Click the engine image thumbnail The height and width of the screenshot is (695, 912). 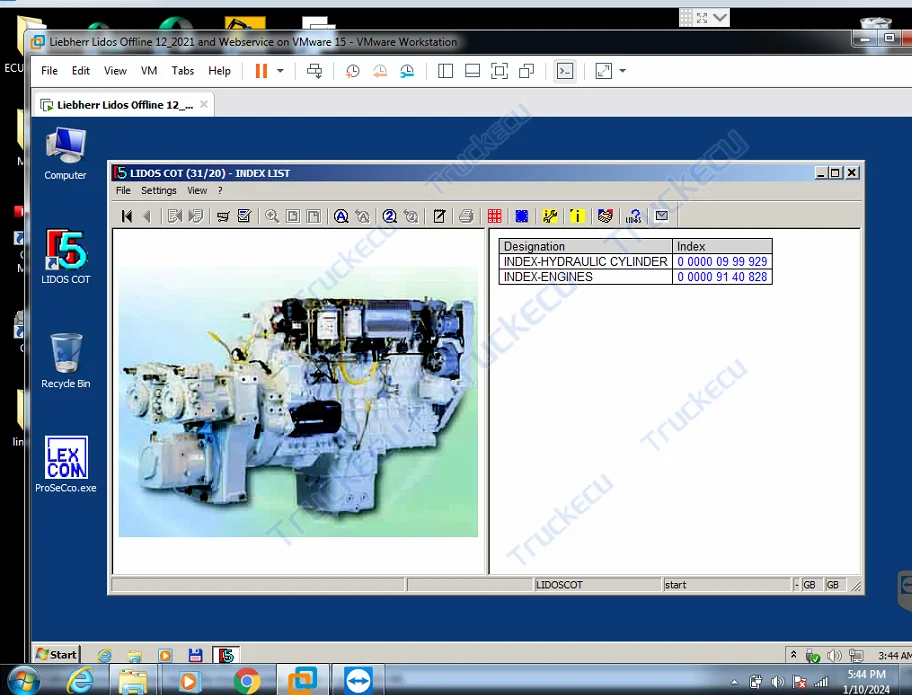click(298, 402)
